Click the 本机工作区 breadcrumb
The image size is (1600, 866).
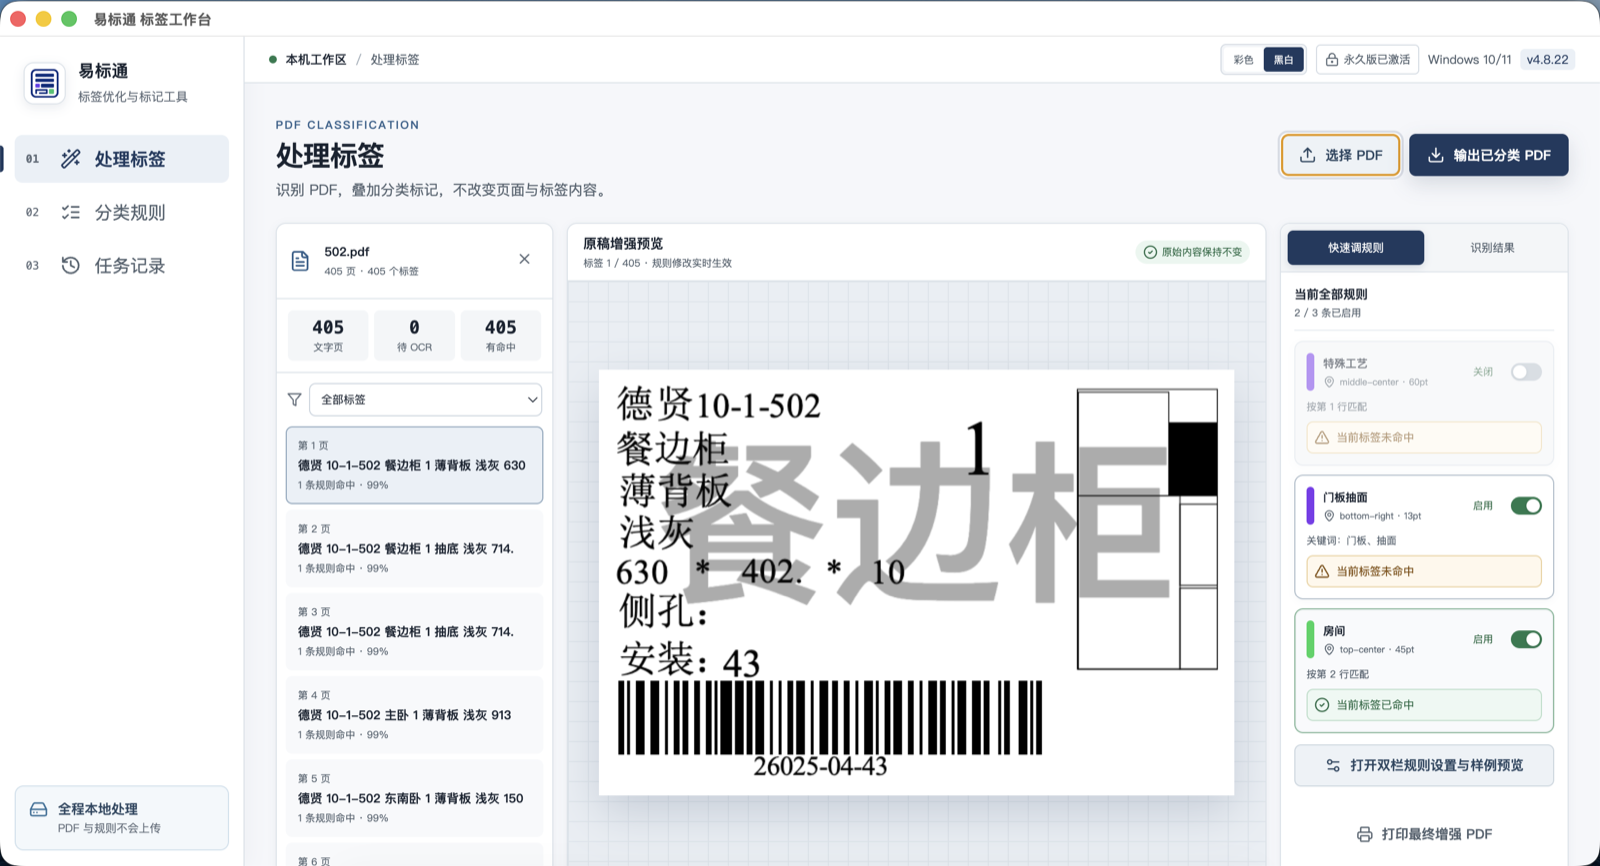pos(316,60)
